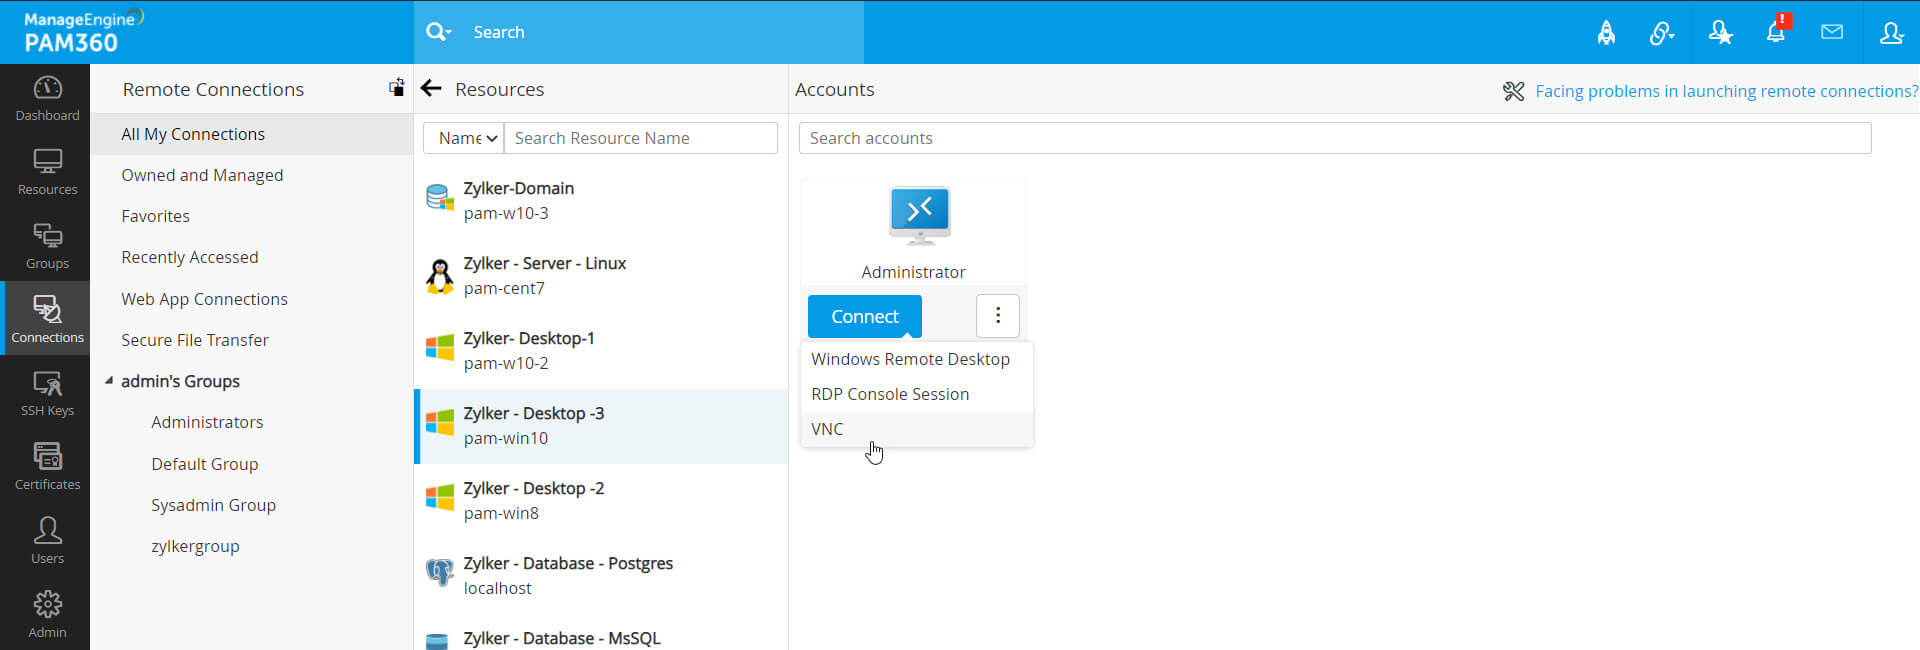Select VNC from connection menu

pyautogui.click(x=827, y=429)
